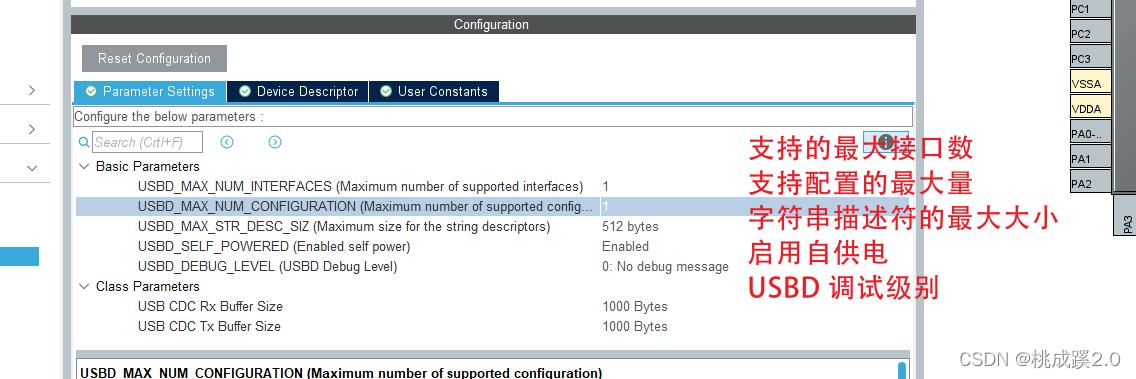Go to previous search result arrow

(x=227, y=142)
